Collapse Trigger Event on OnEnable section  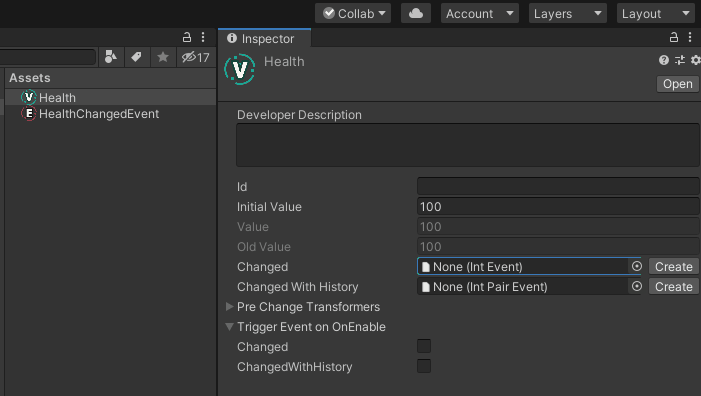click(x=229, y=327)
